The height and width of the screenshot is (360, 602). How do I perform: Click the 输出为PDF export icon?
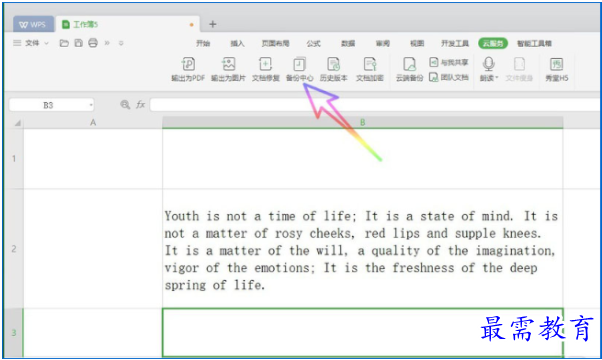coord(188,64)
